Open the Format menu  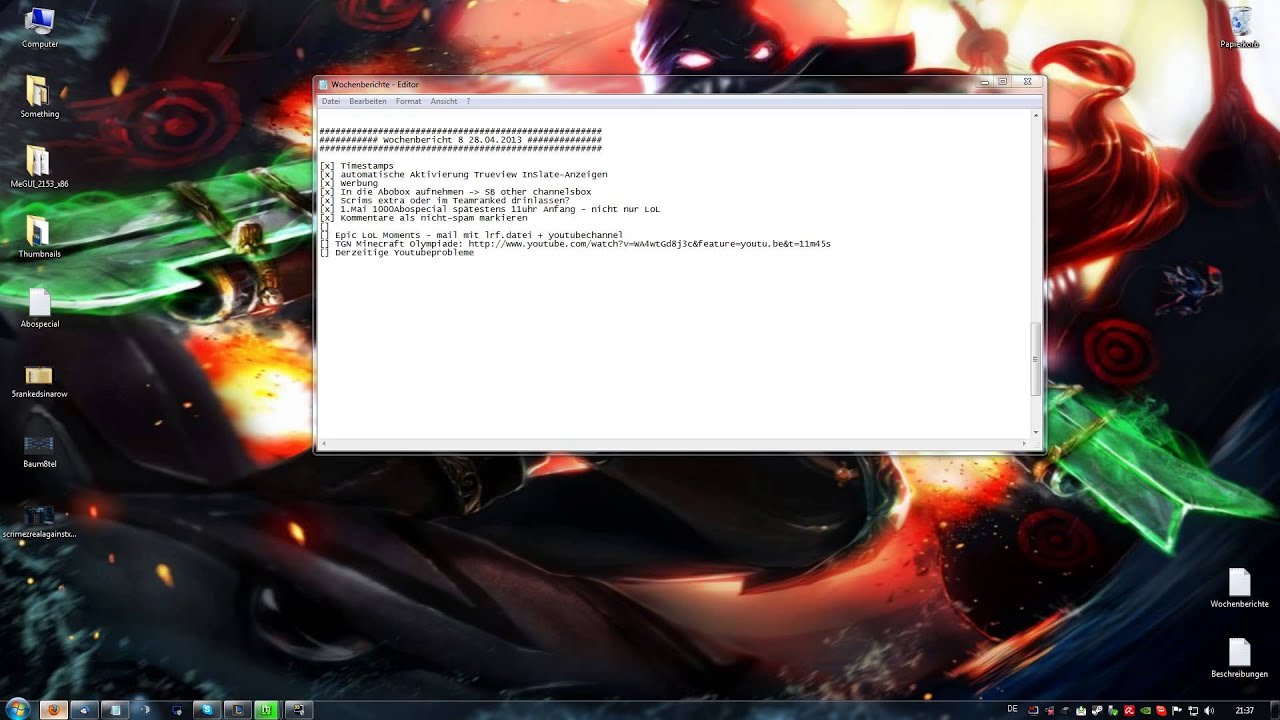coord(408,101)
